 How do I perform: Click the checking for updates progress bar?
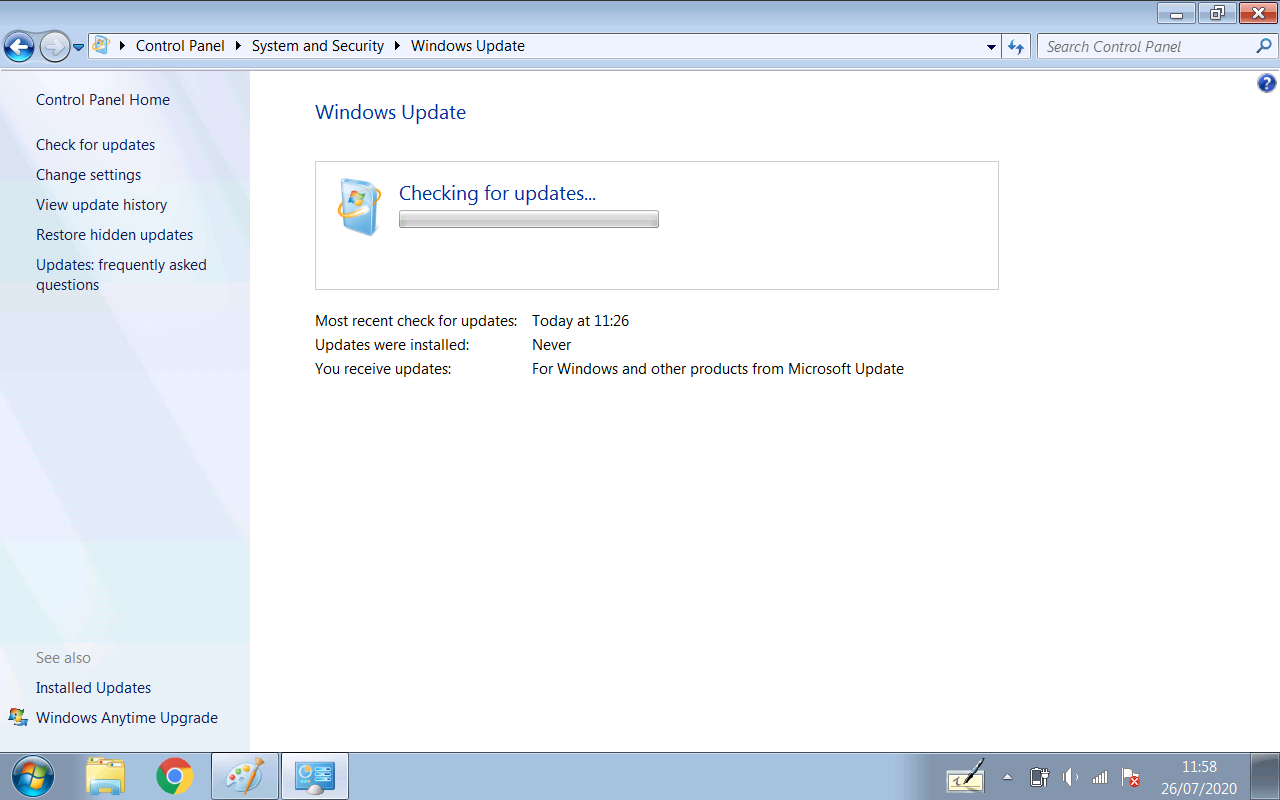click(528, 219)
